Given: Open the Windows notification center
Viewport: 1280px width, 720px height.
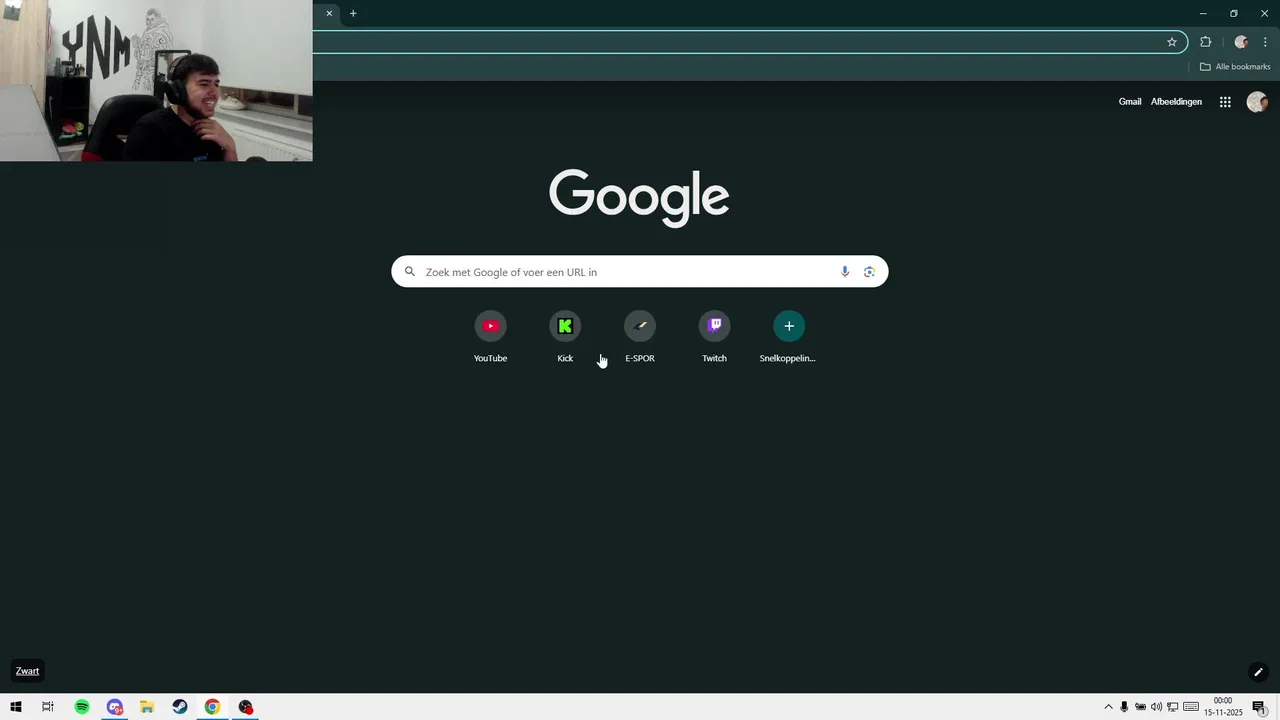Looking at the screenshot, I should (x=1259, y=707).
